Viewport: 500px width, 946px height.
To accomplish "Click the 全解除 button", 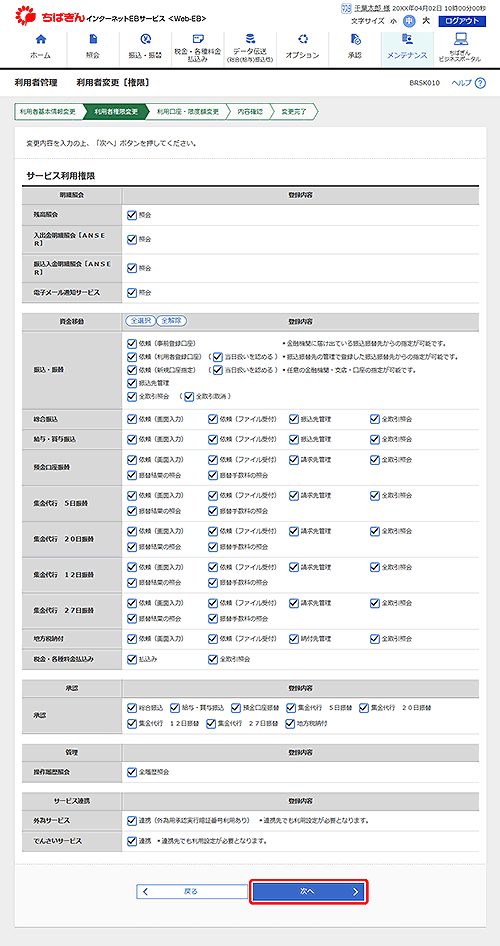I will point(171,321).
